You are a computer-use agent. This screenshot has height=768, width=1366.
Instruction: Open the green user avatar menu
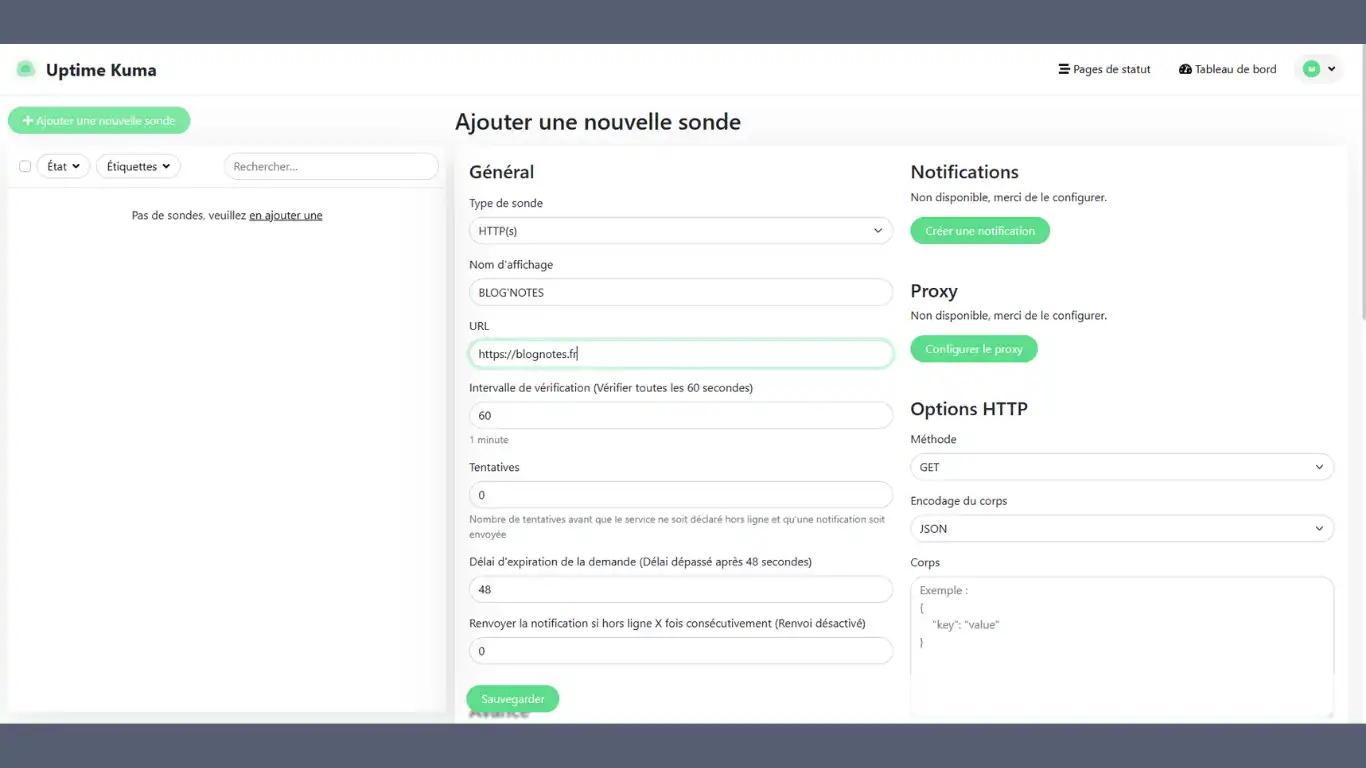click(x=1311, y=68)
